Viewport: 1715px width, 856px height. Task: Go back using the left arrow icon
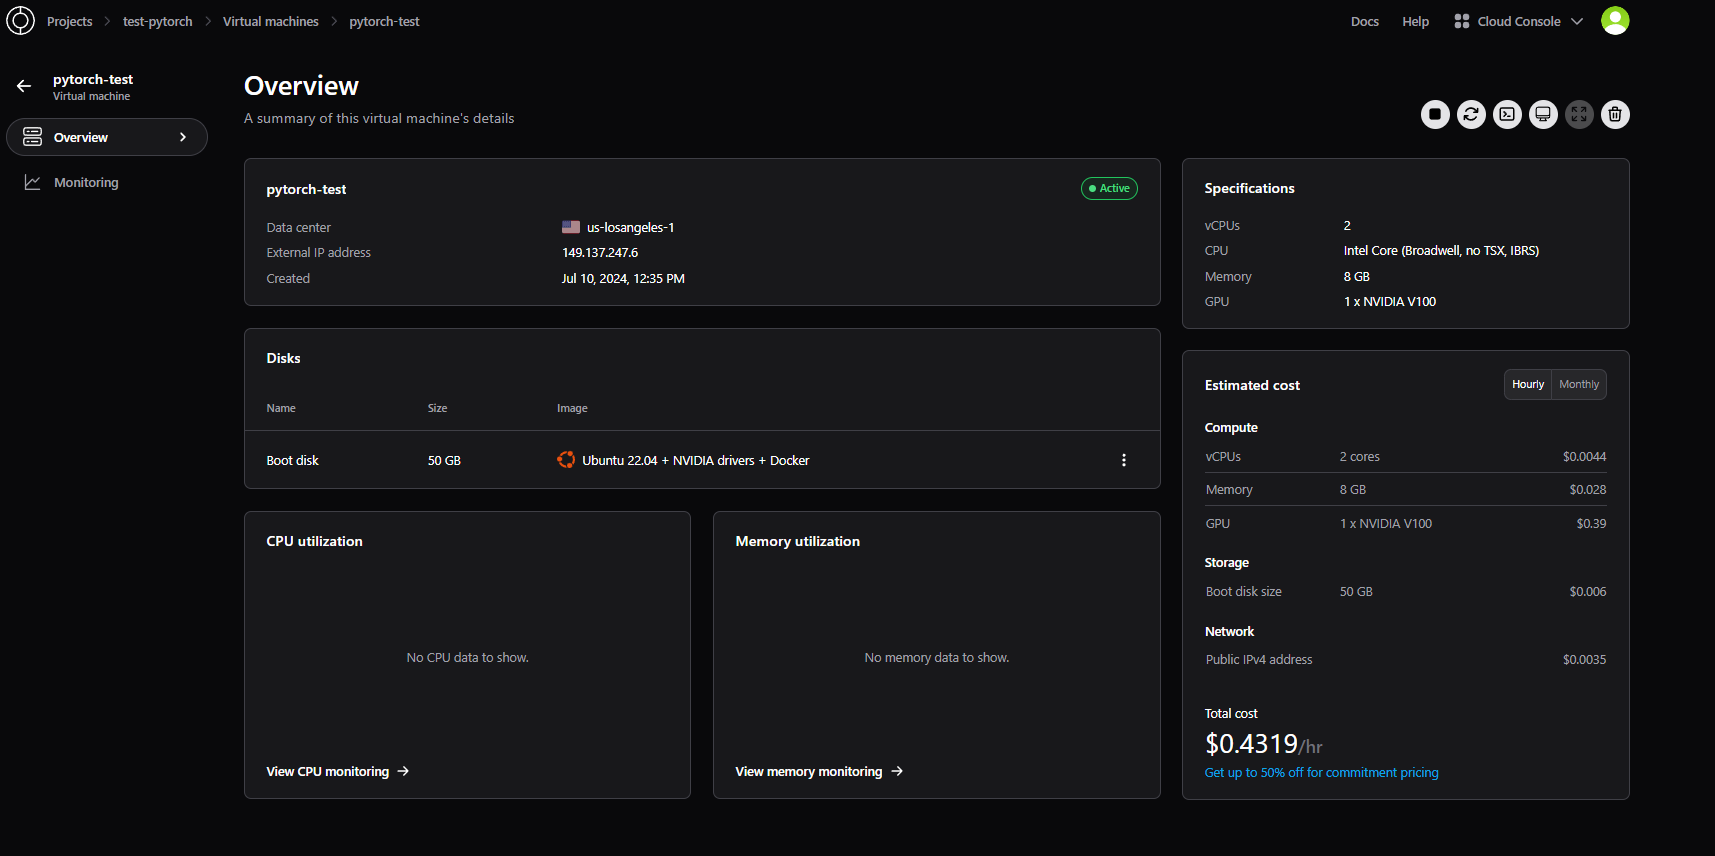coord(24,86)
